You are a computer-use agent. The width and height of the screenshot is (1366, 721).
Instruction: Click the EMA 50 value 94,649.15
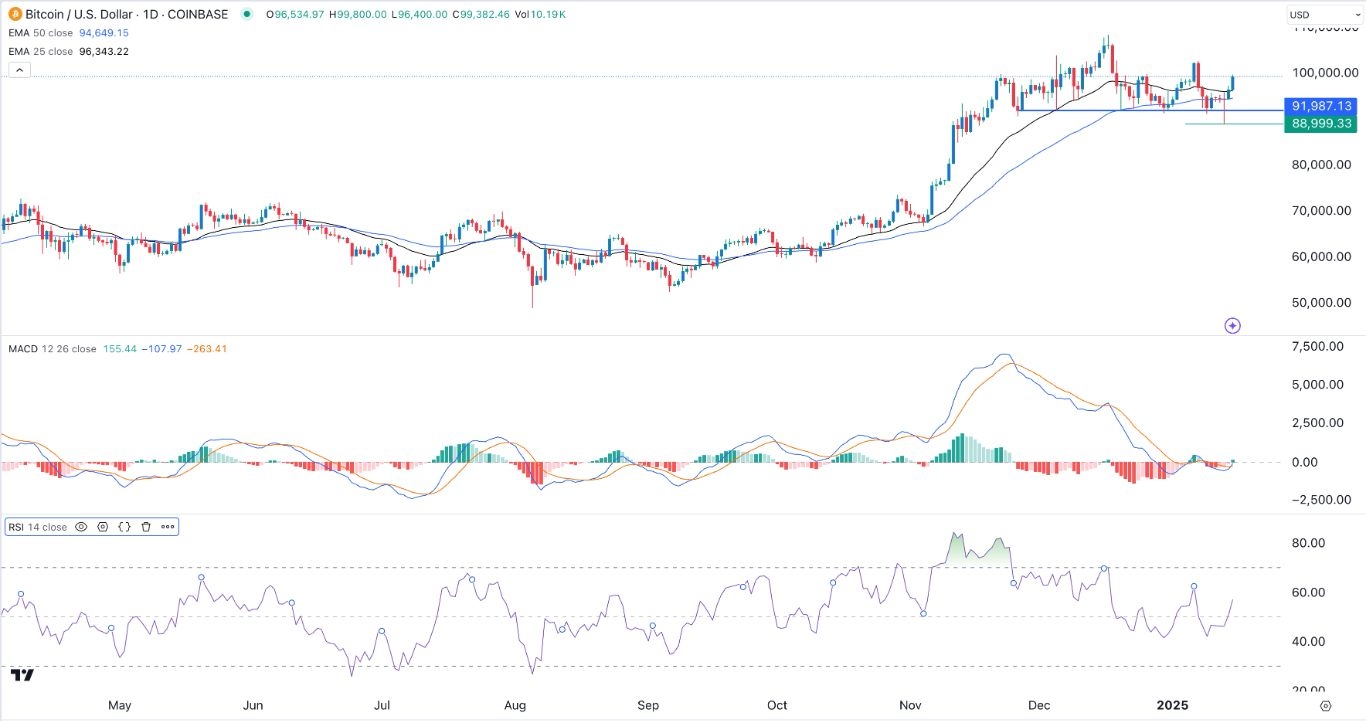click(106, 33)
